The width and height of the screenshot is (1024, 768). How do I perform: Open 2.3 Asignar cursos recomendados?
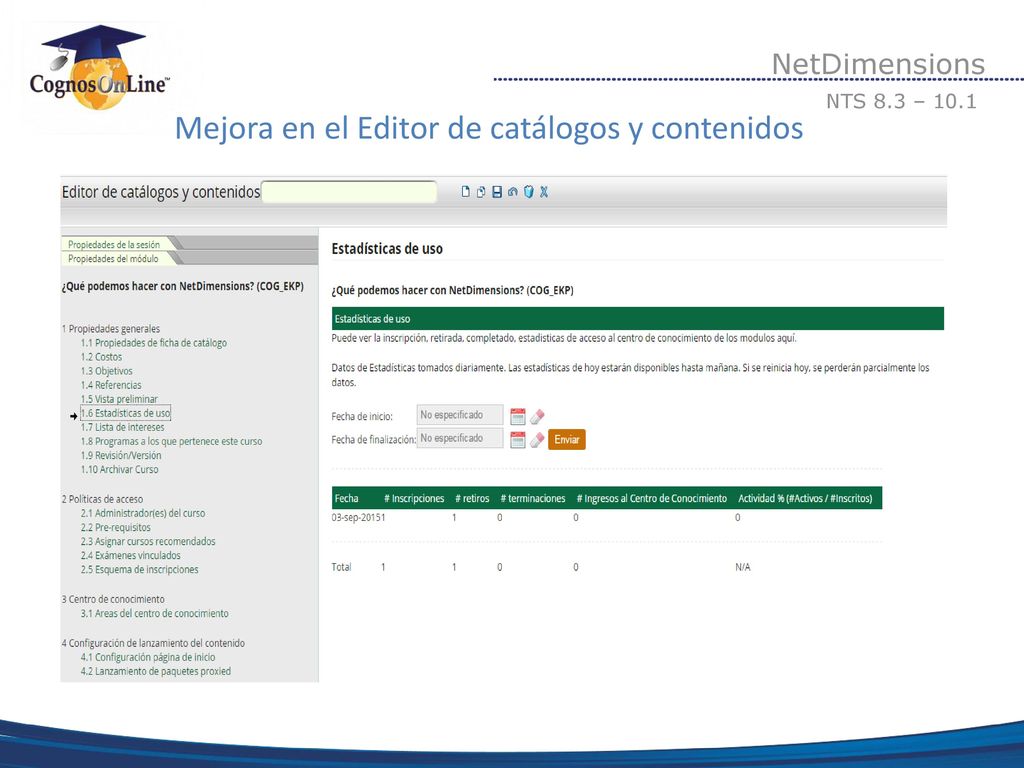[148, 541]
